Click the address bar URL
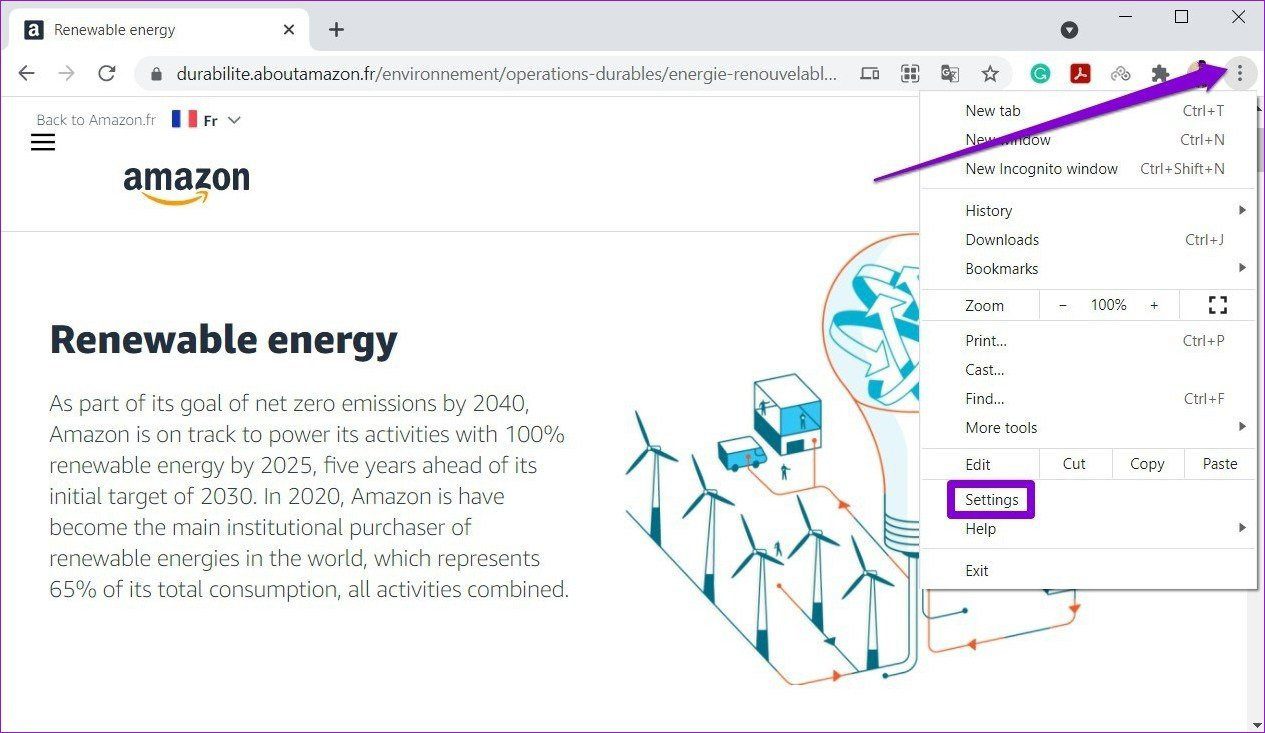Screen dimensions: 1265x733 click(507, 74)
